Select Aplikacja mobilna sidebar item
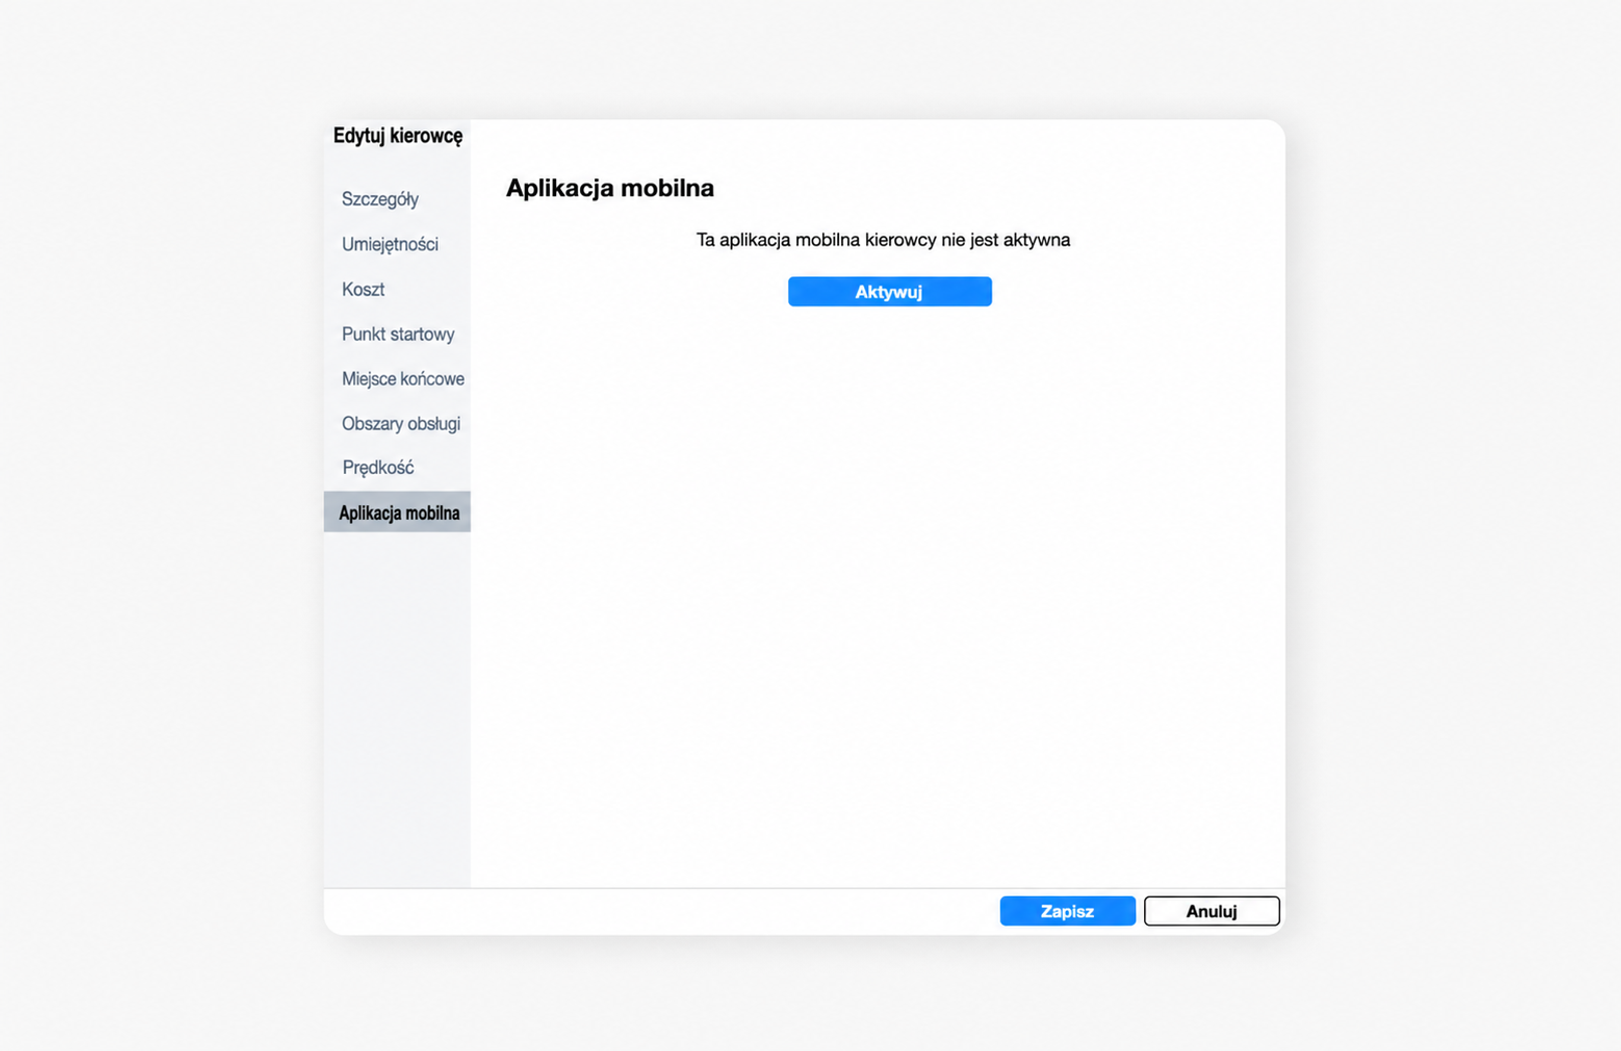The height and width of the screenshot is (1051, 1621). point(397,512)
